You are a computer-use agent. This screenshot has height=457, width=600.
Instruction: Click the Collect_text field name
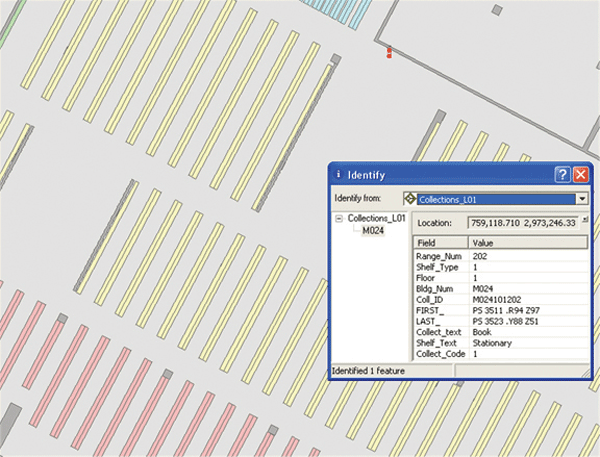click(x=439, y=332)
